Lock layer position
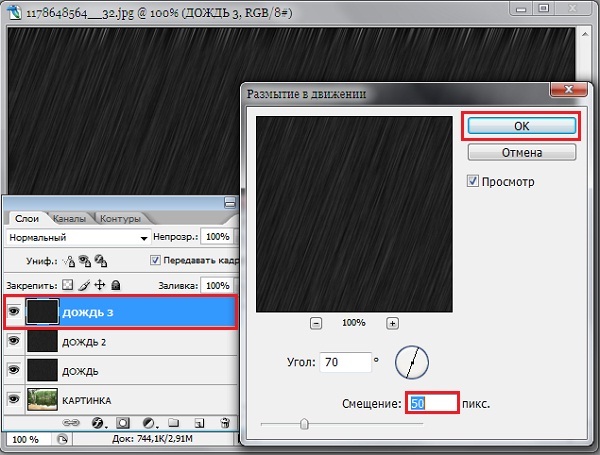The width and height of the screenshot is (600, 455). [x=99, y=285]
